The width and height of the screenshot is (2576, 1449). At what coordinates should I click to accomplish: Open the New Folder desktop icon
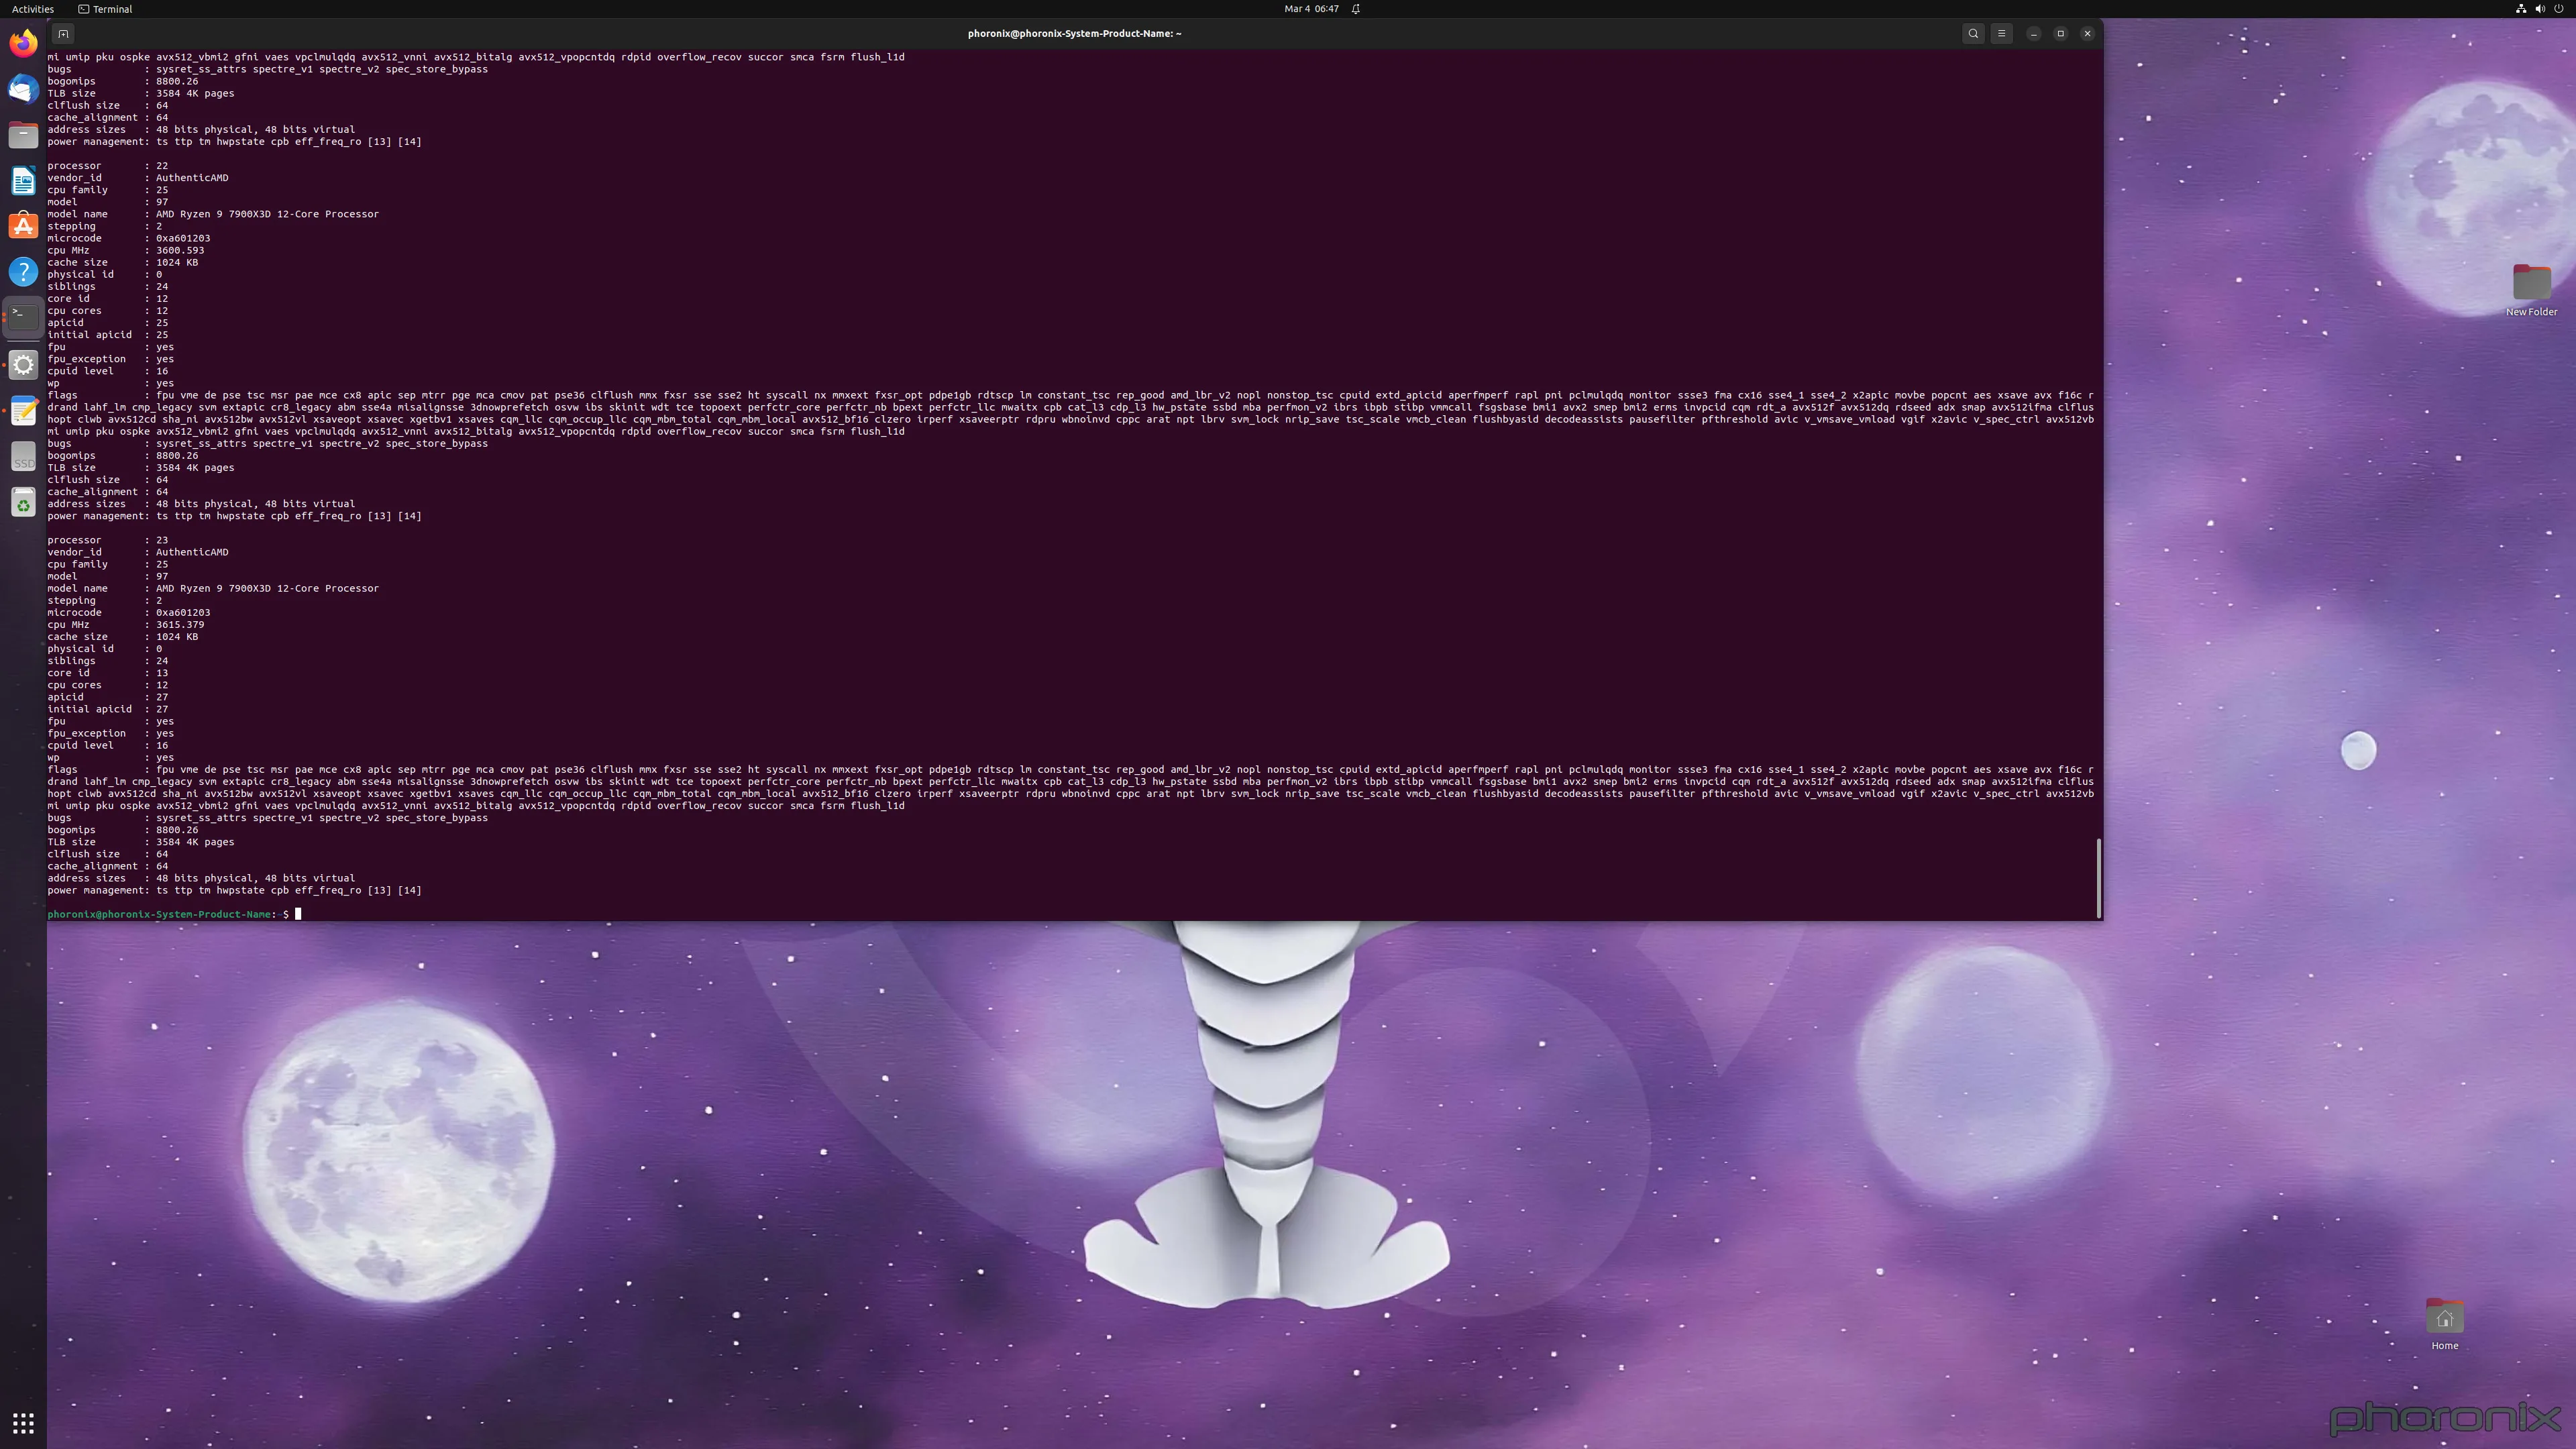tap(2531, 290)
